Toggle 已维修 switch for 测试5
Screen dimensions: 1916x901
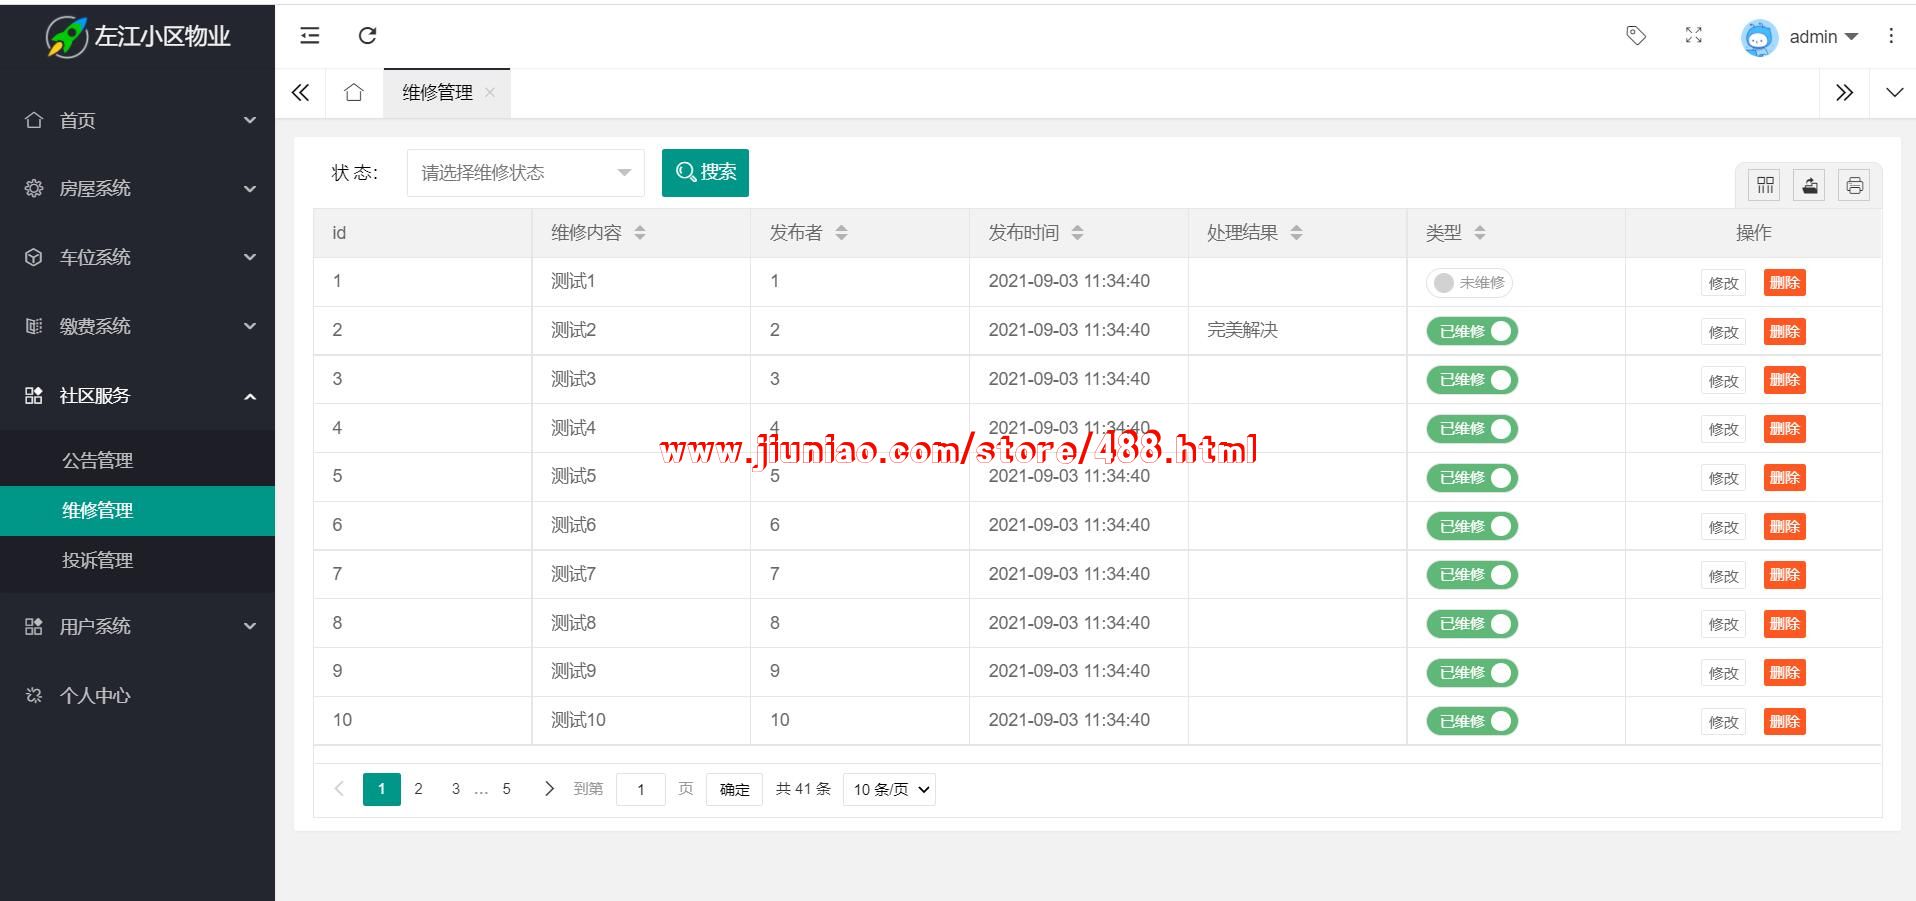[x=1472, y=478]
